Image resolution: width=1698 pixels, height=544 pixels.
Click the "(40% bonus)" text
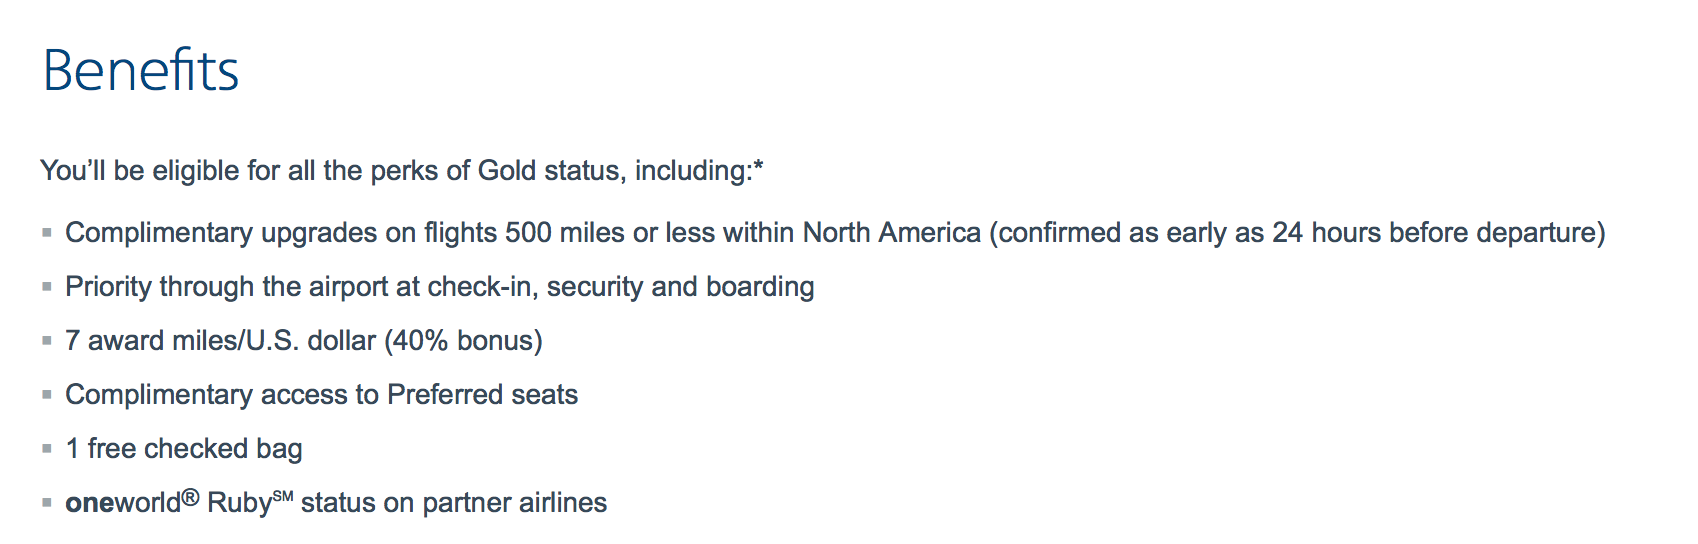(x=463, y=341)
